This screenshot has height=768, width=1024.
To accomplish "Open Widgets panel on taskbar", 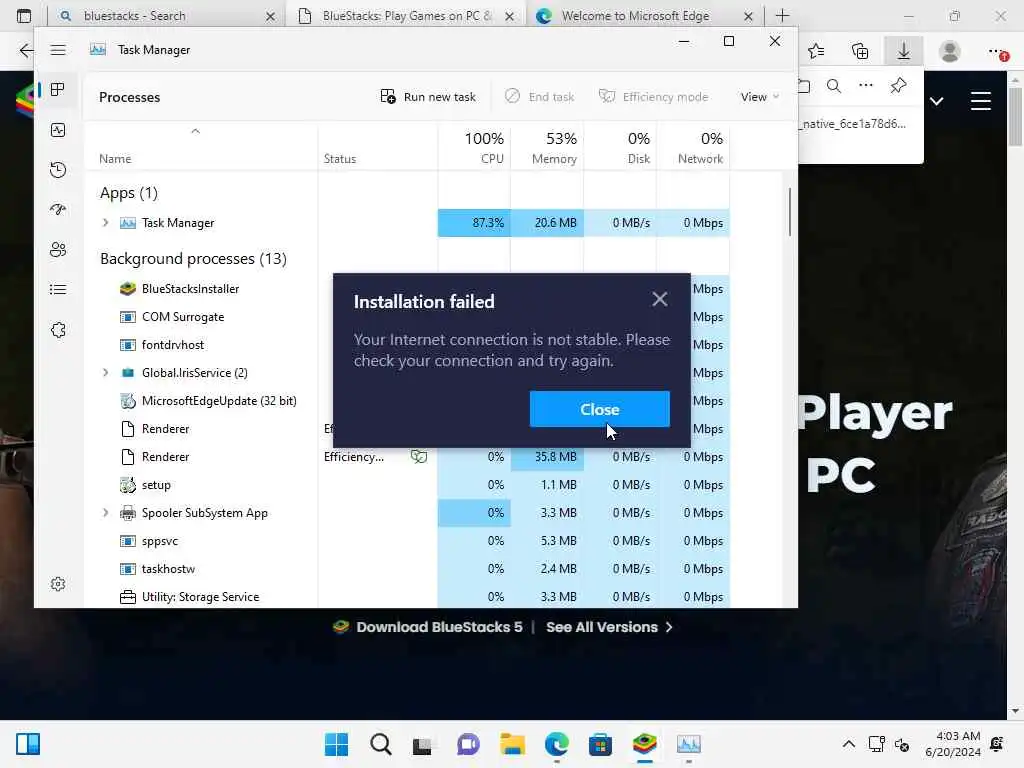I will (x=28, y=744).
